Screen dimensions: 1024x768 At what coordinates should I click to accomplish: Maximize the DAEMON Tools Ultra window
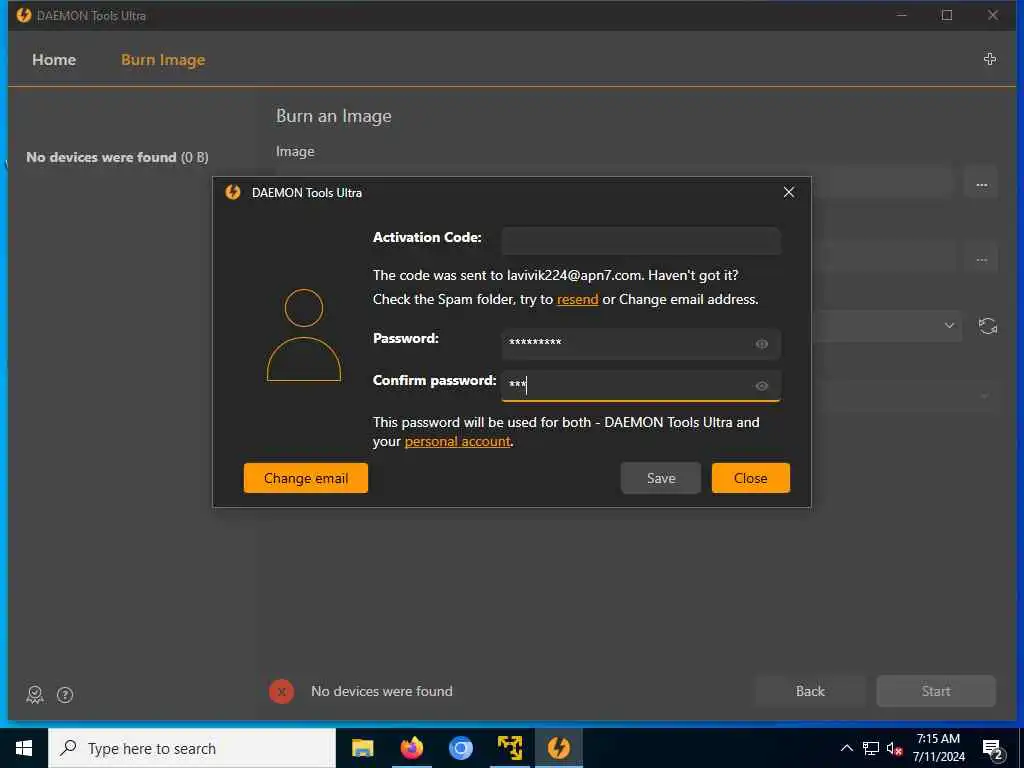coord(947,15)
